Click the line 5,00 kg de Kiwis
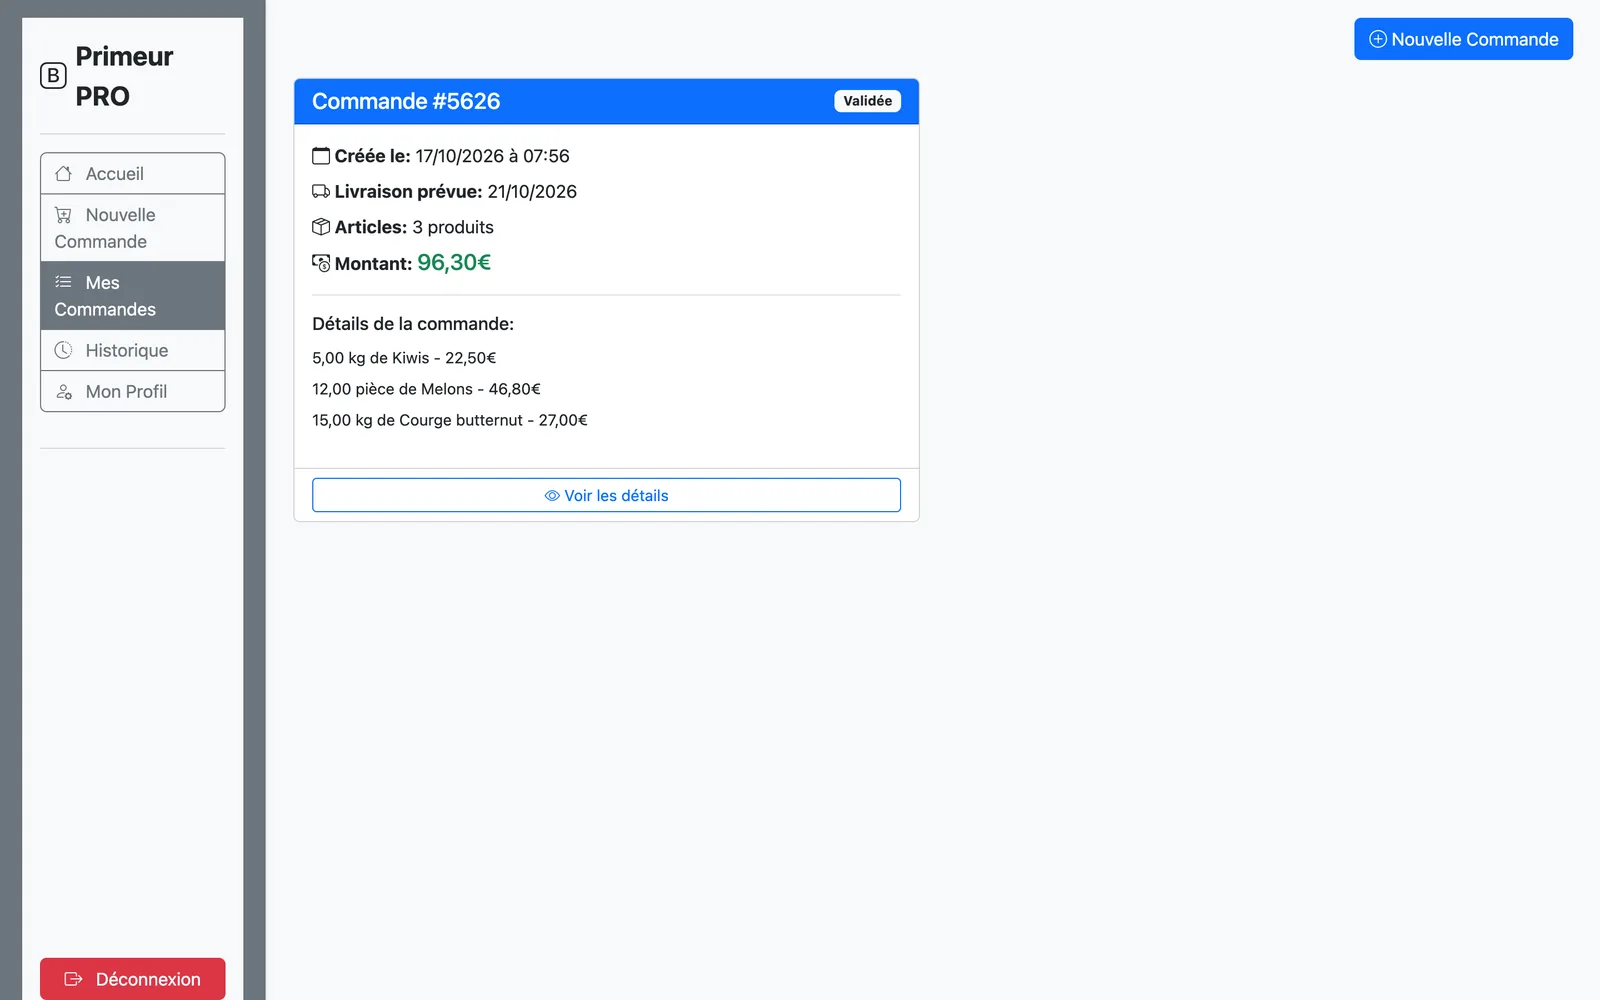This screenshot has height=1000, width=1600. 404,358
